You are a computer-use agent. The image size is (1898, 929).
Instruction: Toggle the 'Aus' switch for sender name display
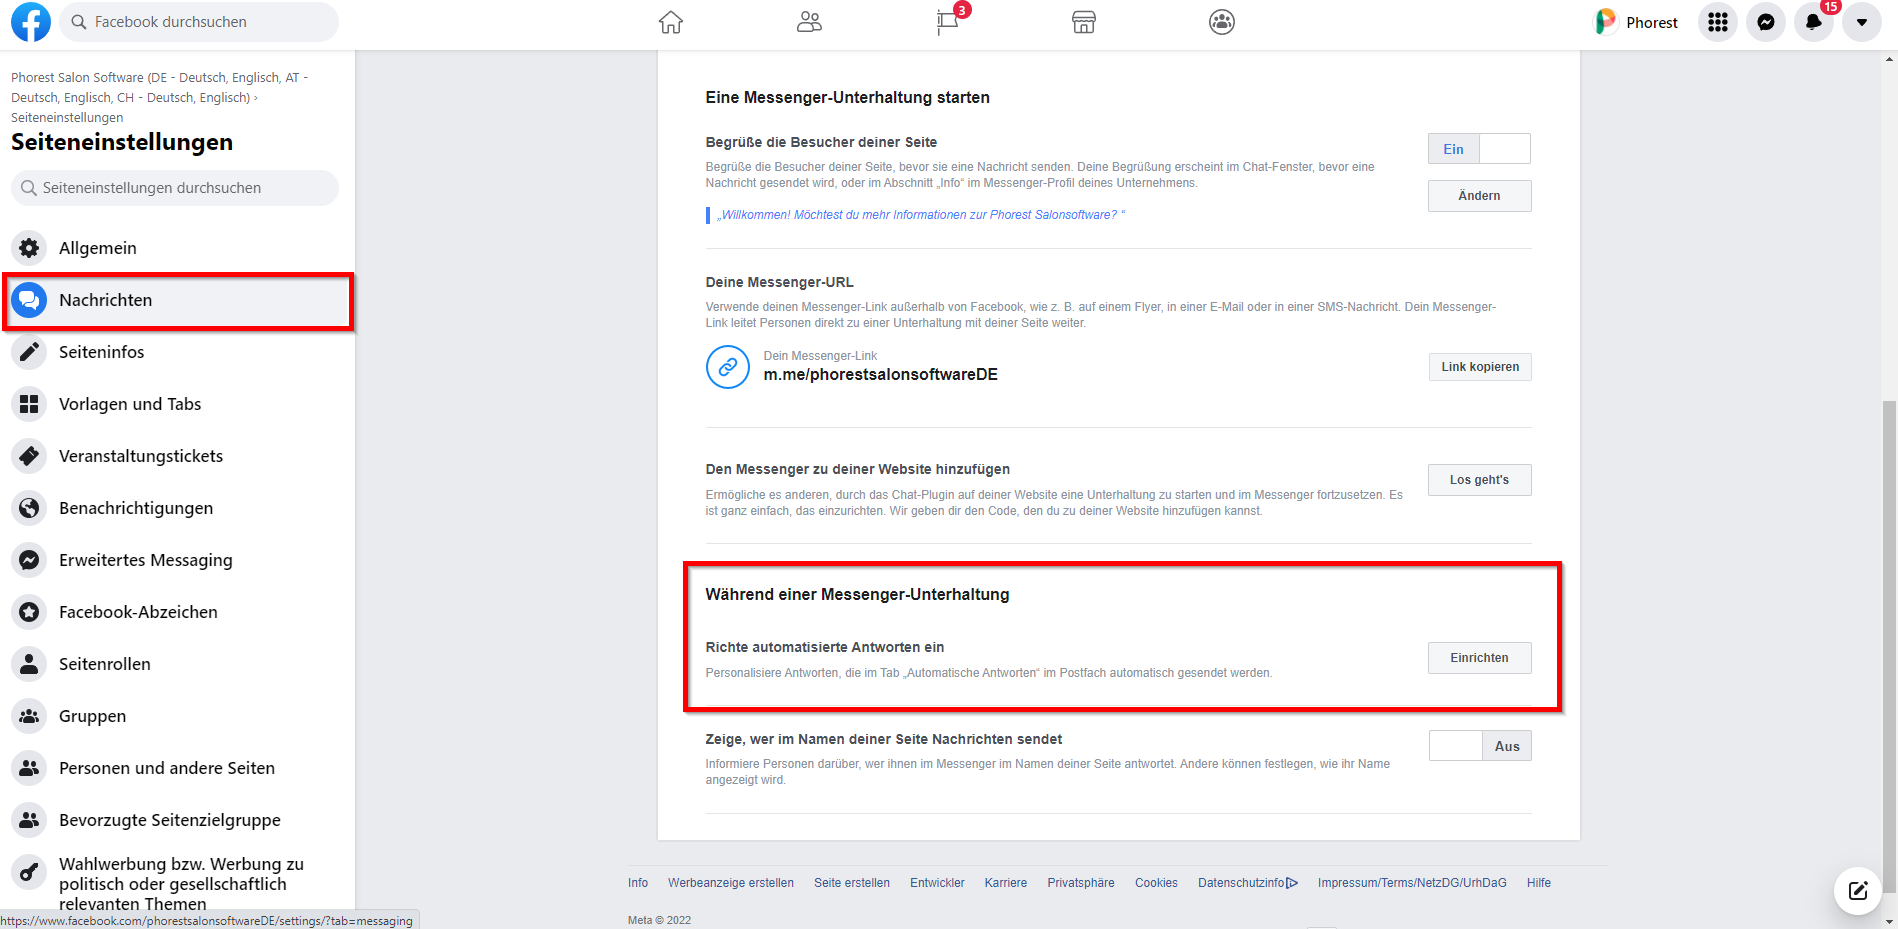click(x=1480, y=746)
